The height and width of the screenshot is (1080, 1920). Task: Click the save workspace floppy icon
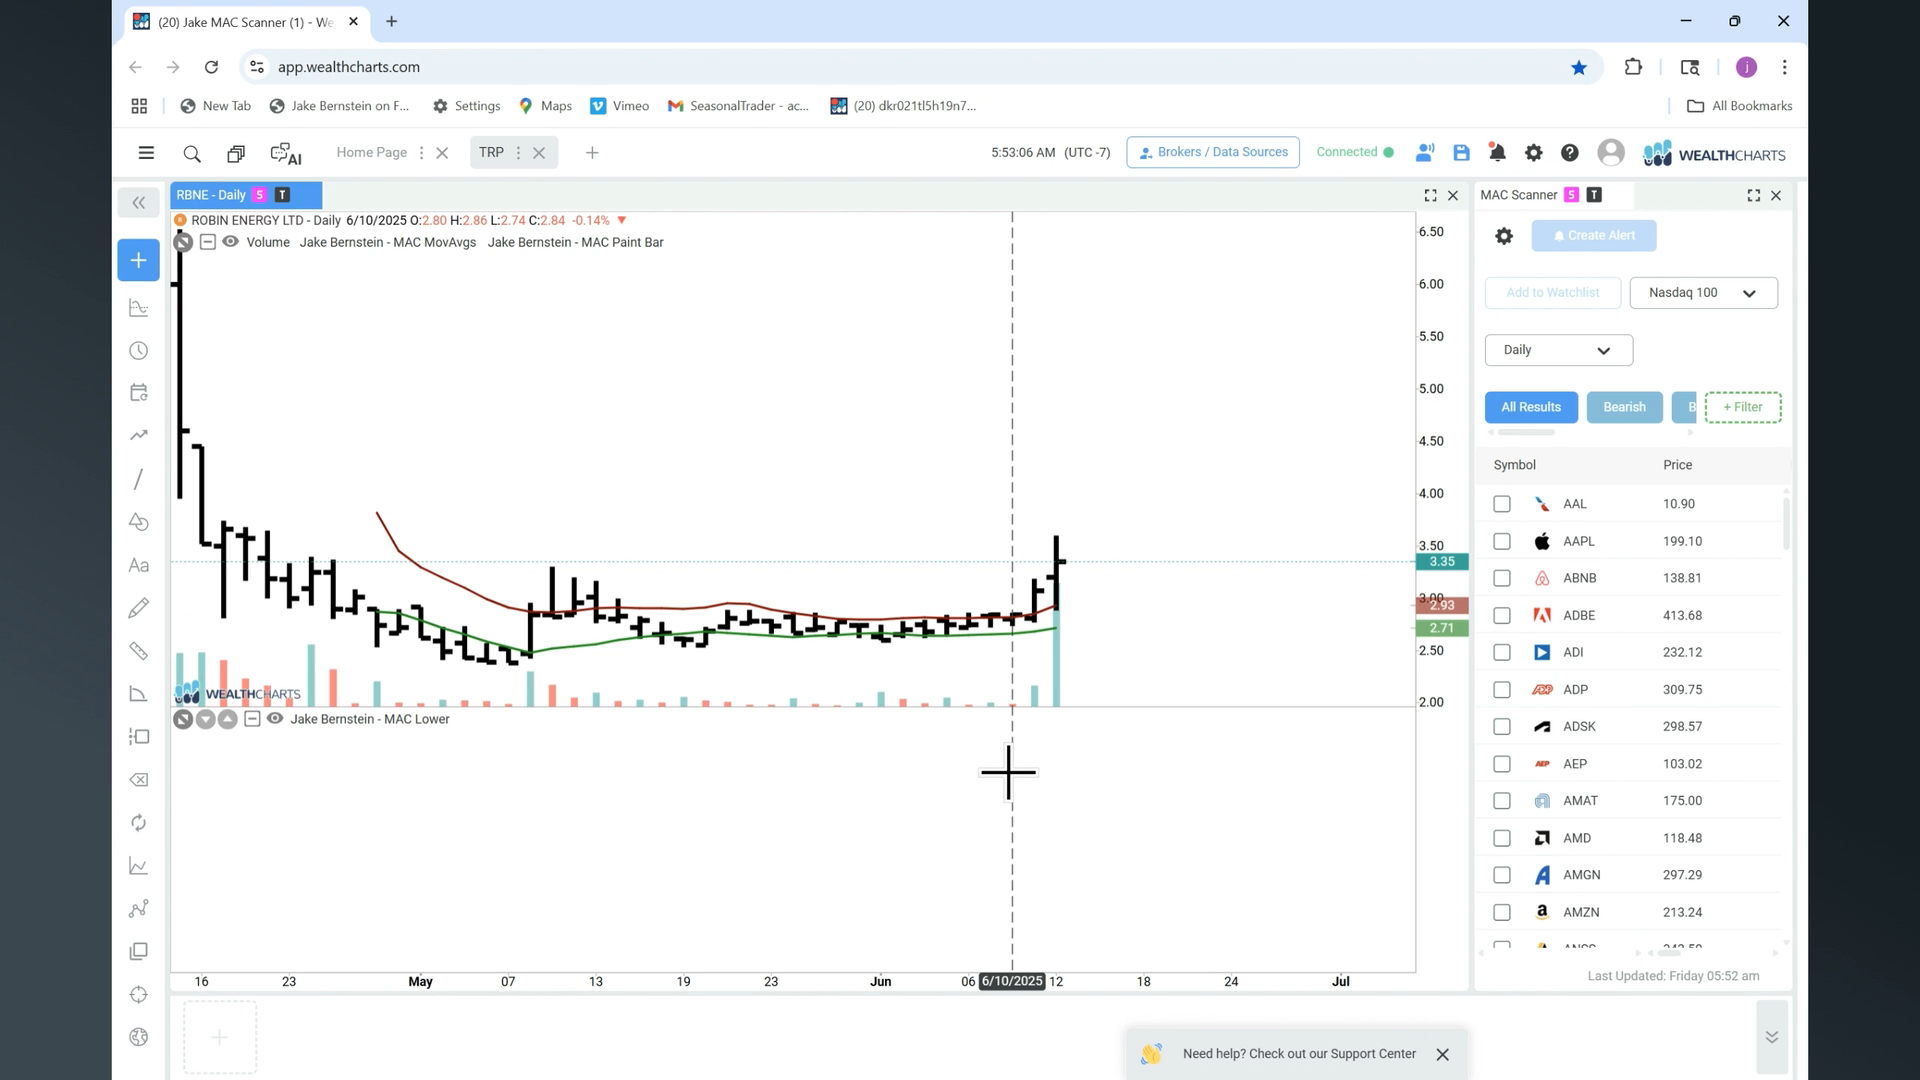click(x=1461, y=153)
